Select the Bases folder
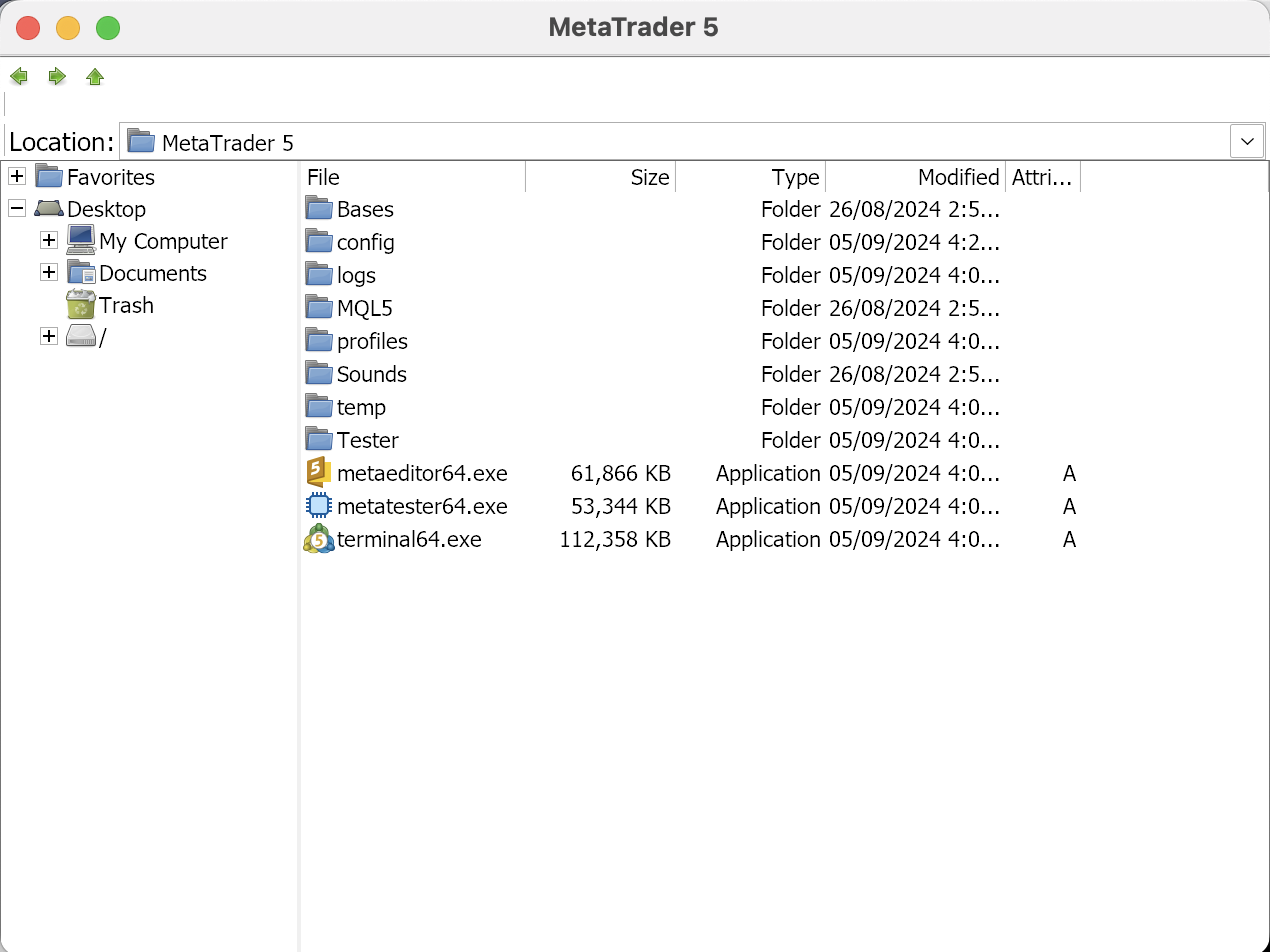 point(350,209)
